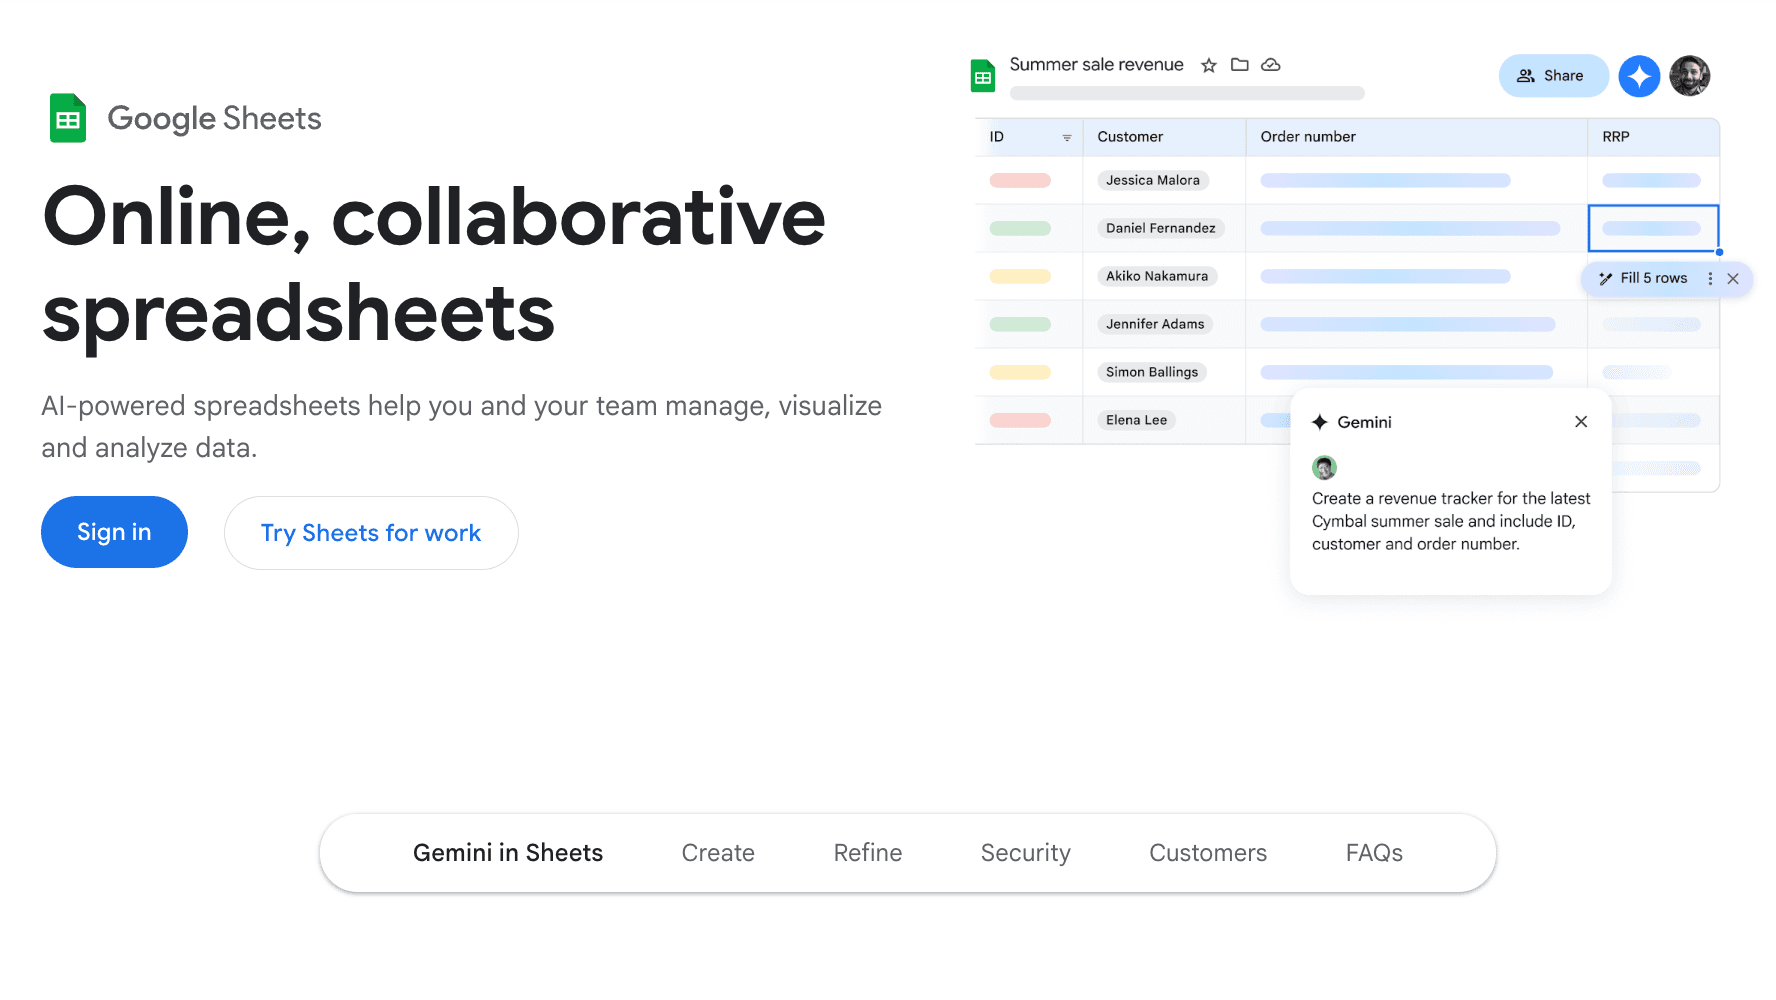Click the Google Sheets wordmark text
1776x1000 pixels.
click(x=214, y=119)
